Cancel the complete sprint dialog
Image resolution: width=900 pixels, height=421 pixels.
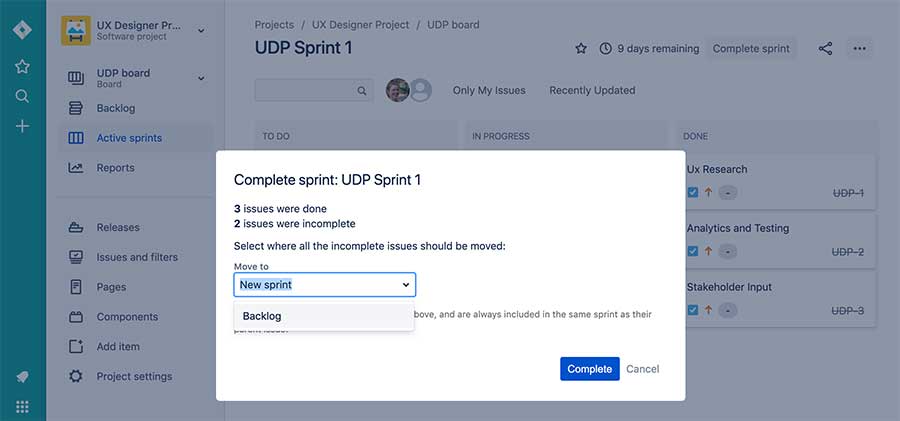click(x=642, y=369)
